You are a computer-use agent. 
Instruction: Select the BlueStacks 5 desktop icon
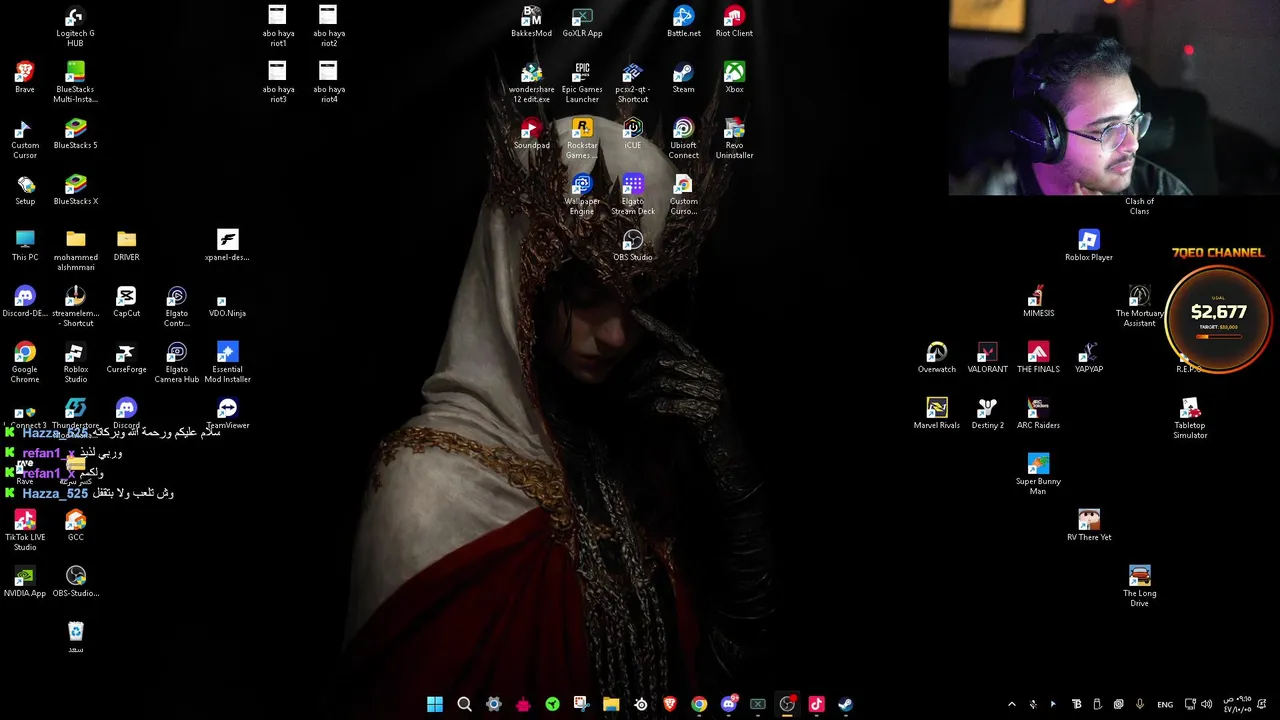click(x=75, y=134)
